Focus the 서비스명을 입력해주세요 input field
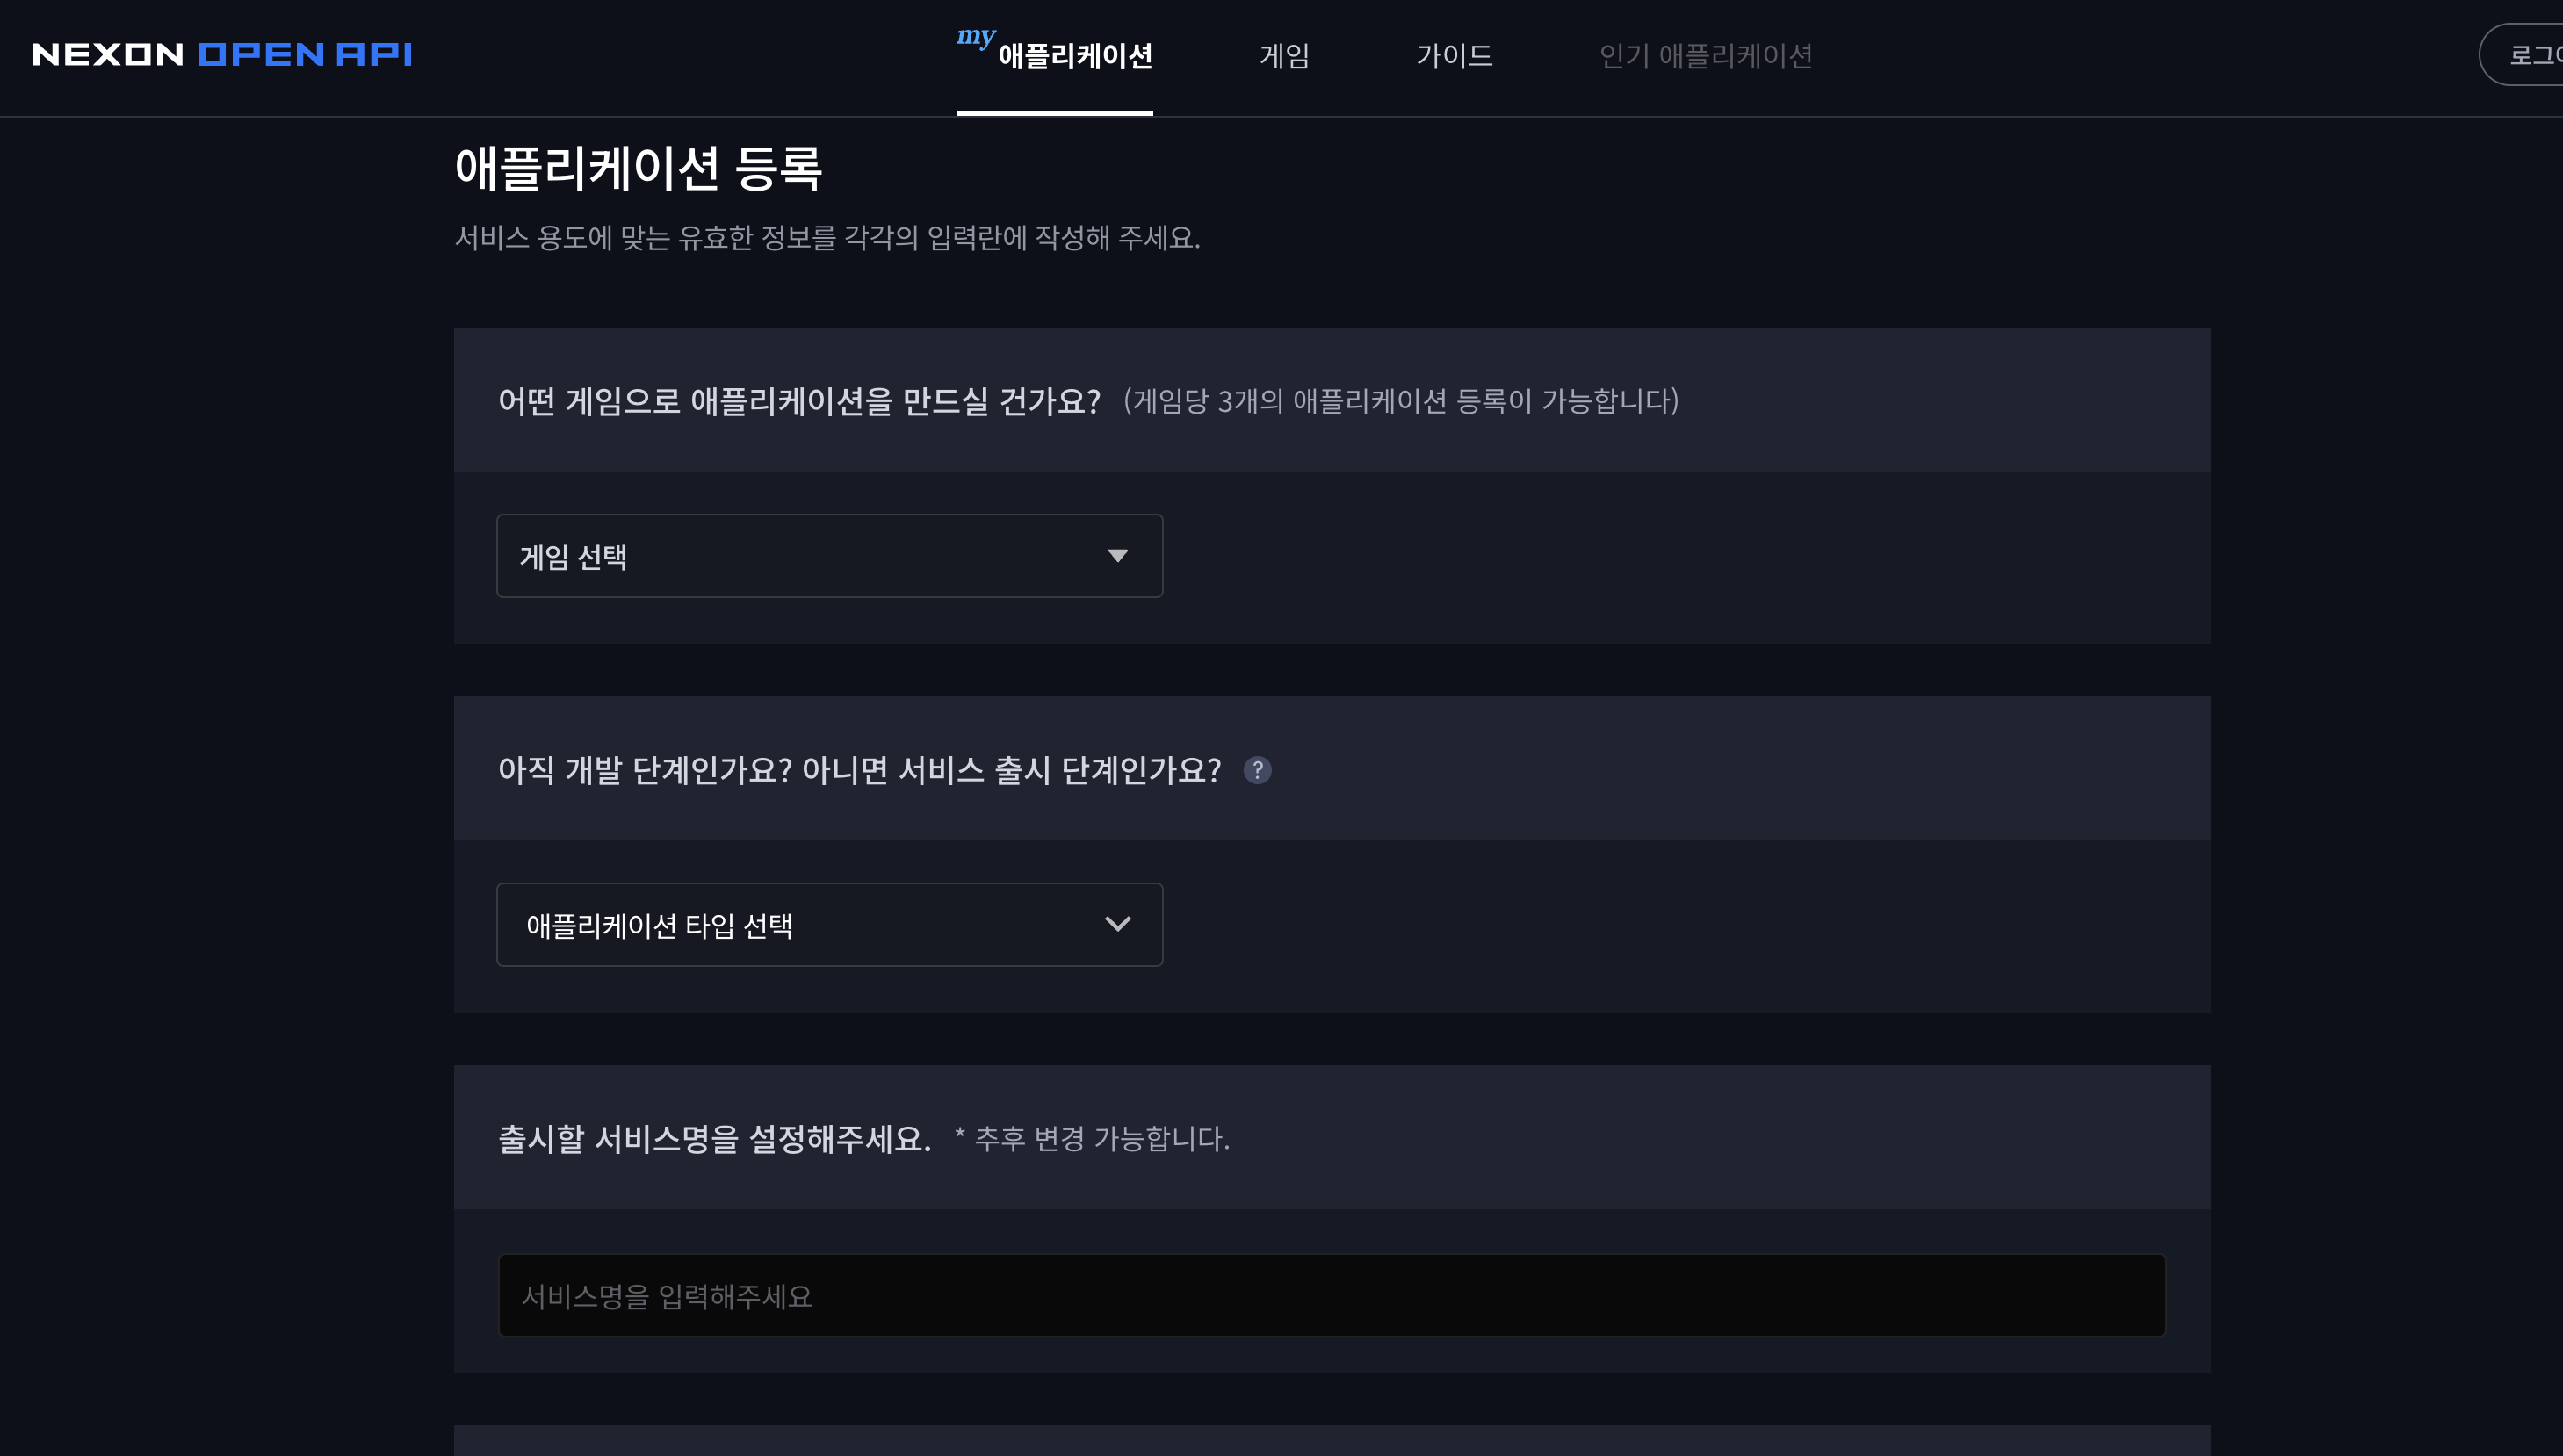This screenshot has width=2563, height=1456. [1331, 1295]
